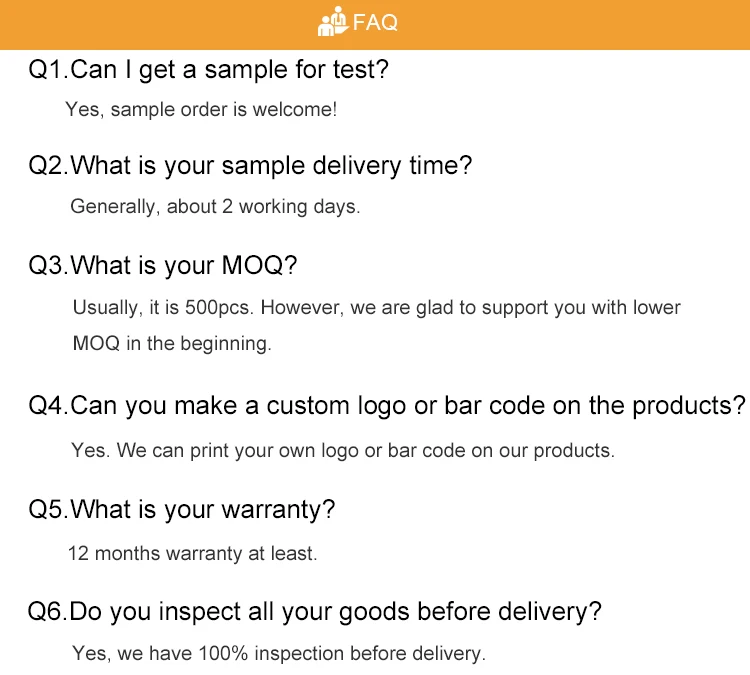Image resolution: width=750 pixels, height=675 pixels.
Task: Click the 'Q5.' question number label
Action: pyautogui.click(x=48, y=509)
